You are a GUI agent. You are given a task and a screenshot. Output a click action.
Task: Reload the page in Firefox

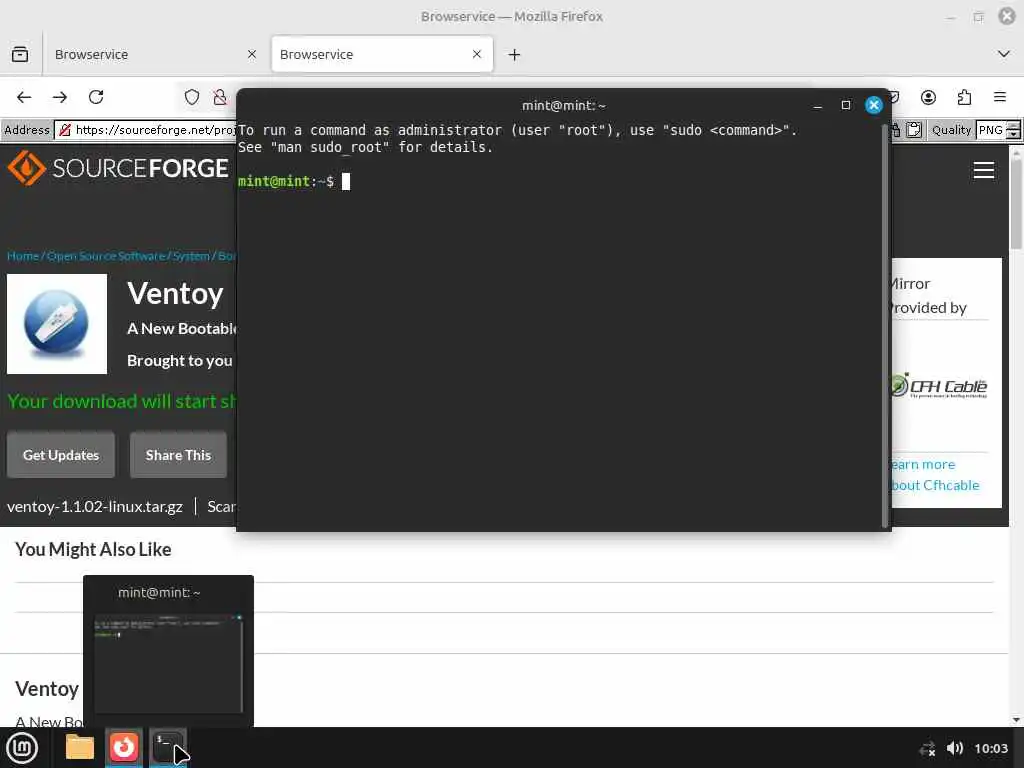(96, 97)
